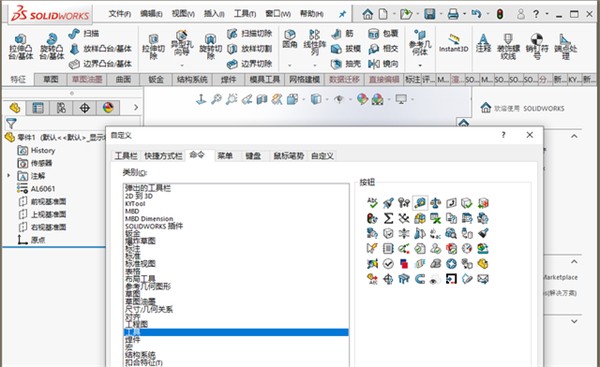
Task: Select the 包覆 wrap tool
Action: pyautogui.click(x=383, y=34)
